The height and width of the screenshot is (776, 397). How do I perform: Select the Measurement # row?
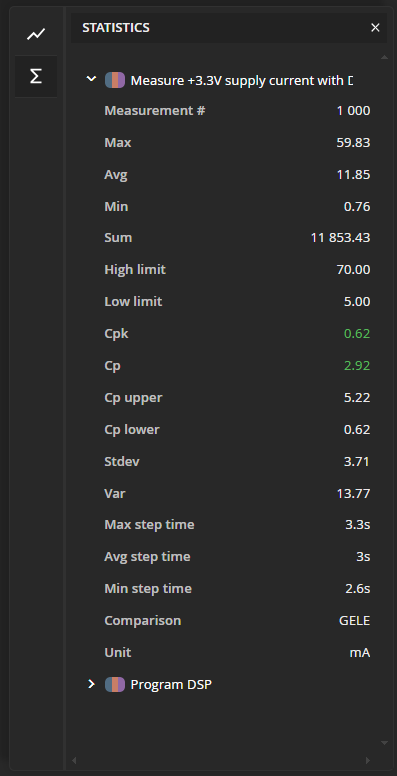click(237, 110)
